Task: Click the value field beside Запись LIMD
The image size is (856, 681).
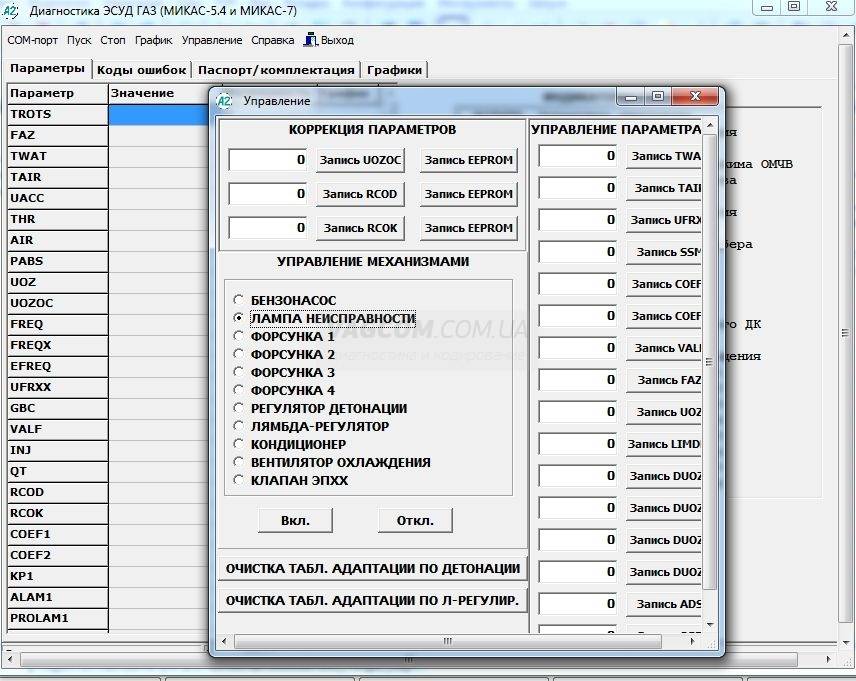Action: [x=578, y=444]
